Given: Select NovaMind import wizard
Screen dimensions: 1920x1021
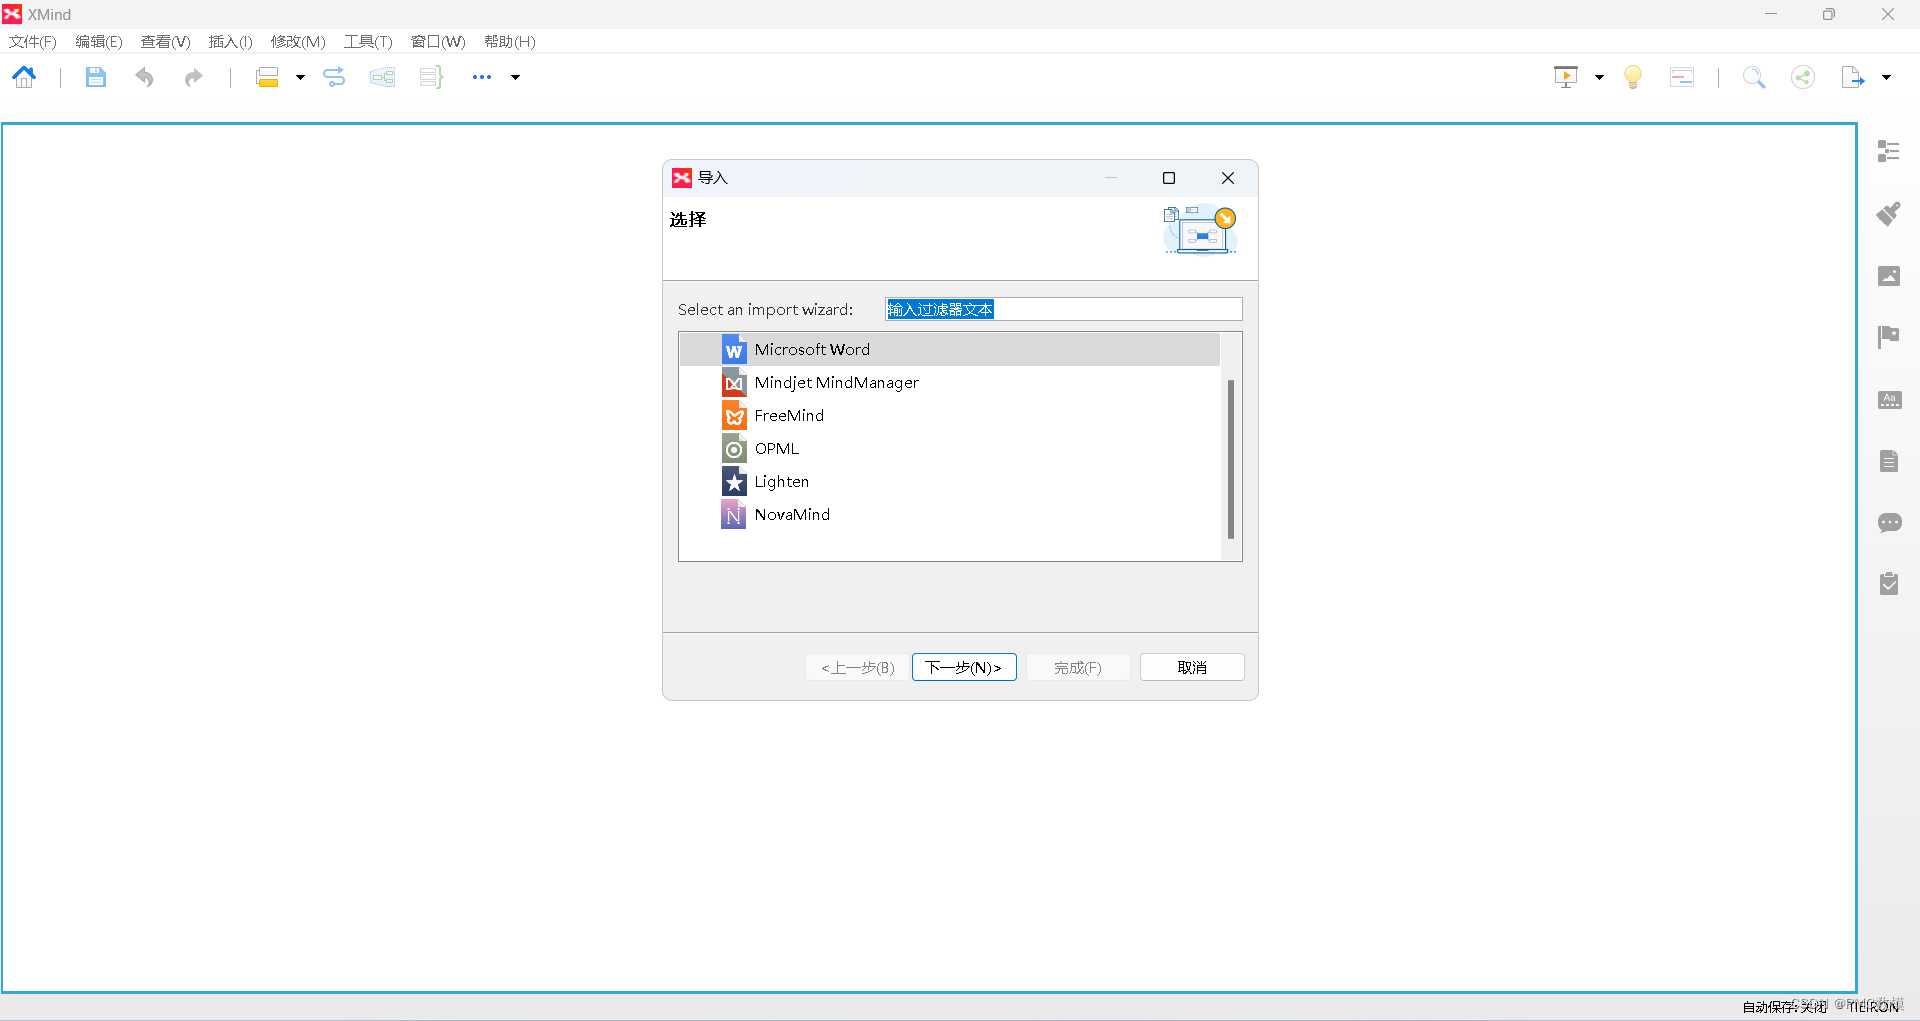Looking at the screenshot, I should 950,514.
